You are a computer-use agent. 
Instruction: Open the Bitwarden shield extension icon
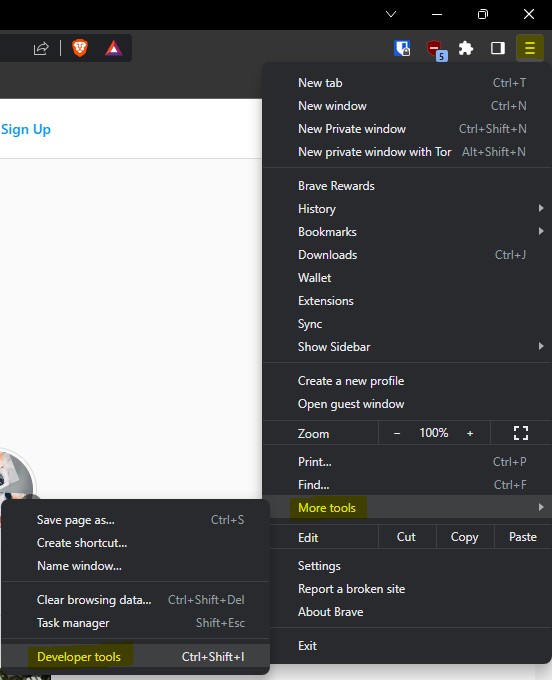click(402, 48)
